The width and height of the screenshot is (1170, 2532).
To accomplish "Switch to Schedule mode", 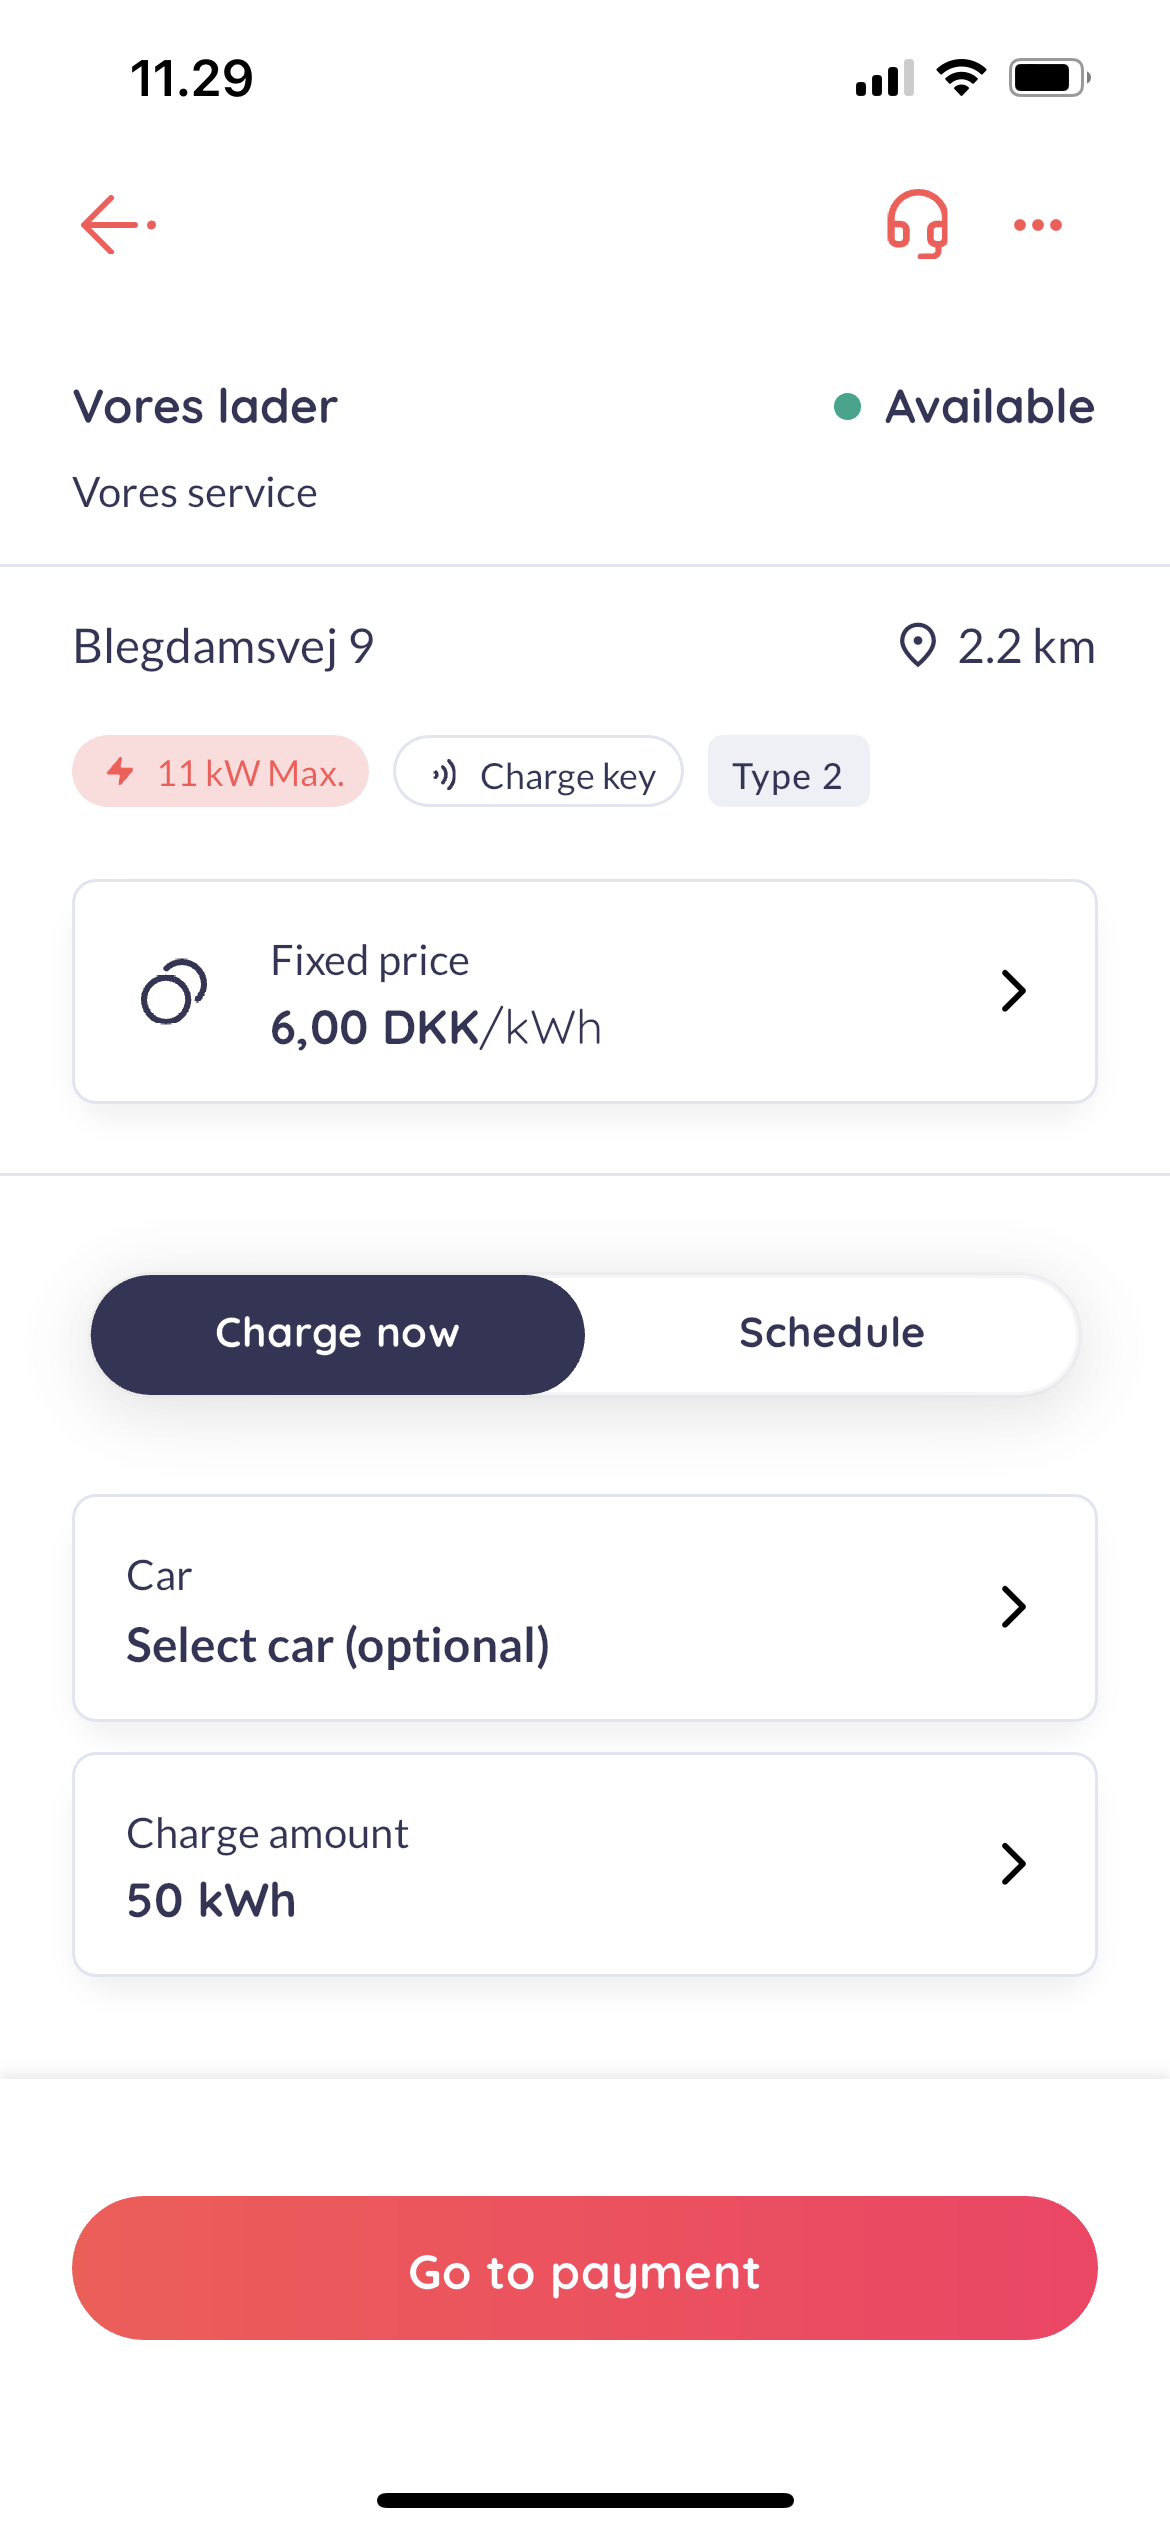I will coord(831,1334).
